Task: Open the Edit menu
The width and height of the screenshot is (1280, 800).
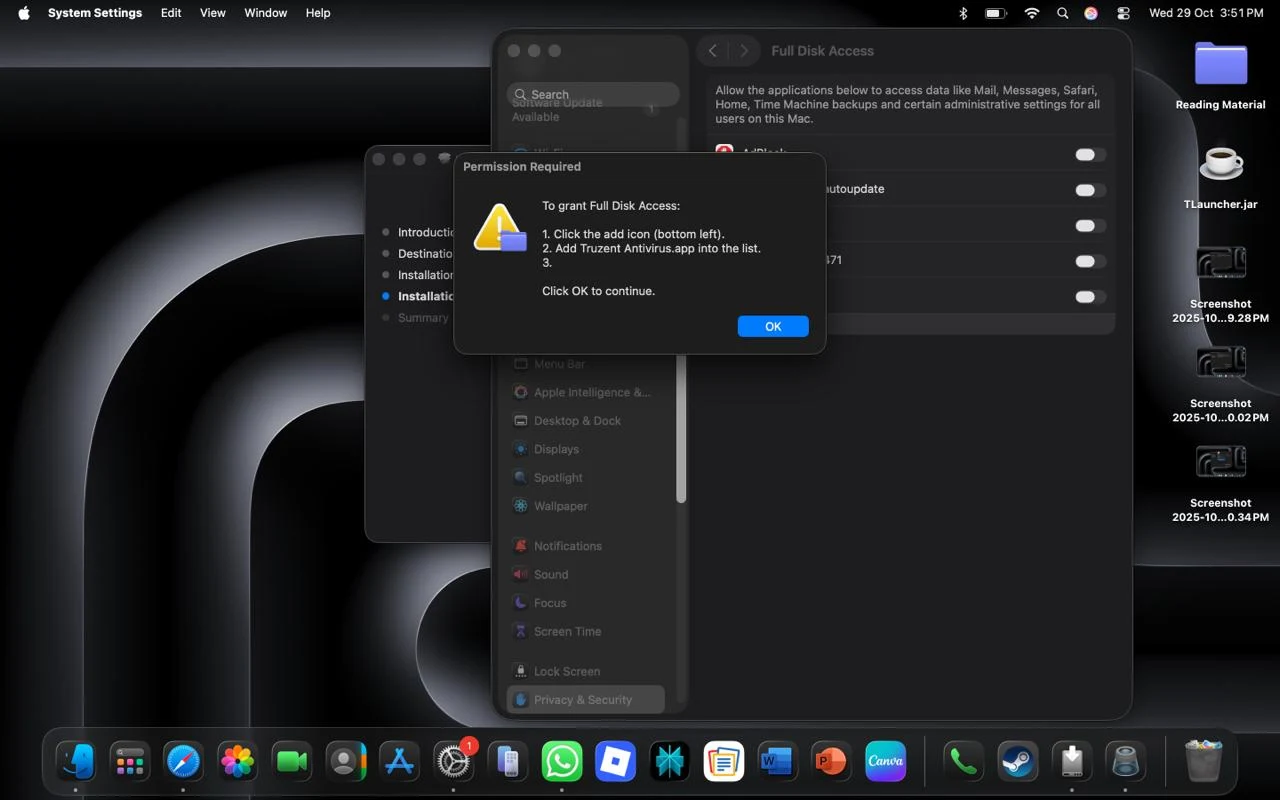Action: point(171,13)
